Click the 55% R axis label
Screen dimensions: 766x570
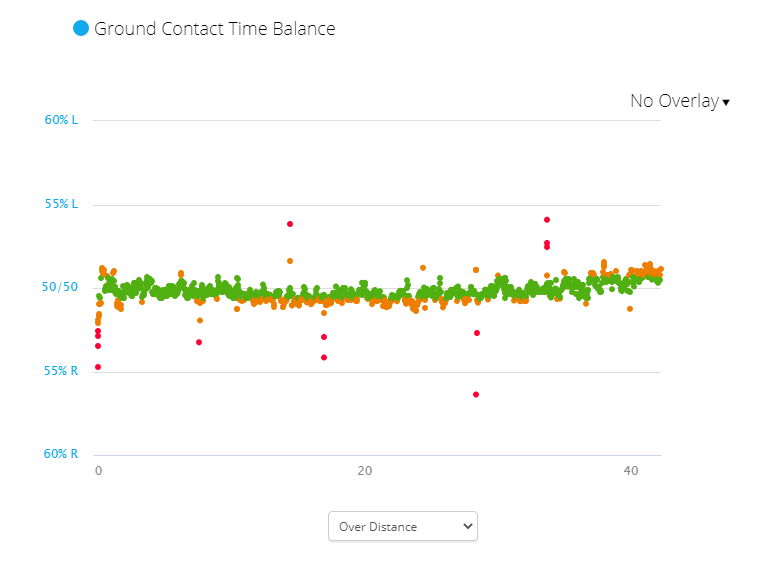61,371
